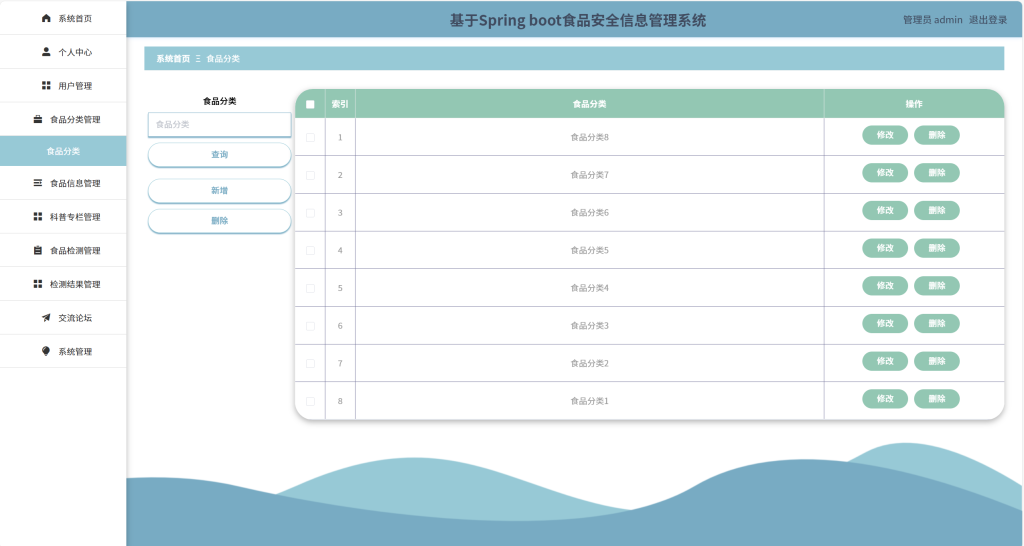The image size is (1024, 546).
Task: Click the 查询 search button
Action: 219,155
